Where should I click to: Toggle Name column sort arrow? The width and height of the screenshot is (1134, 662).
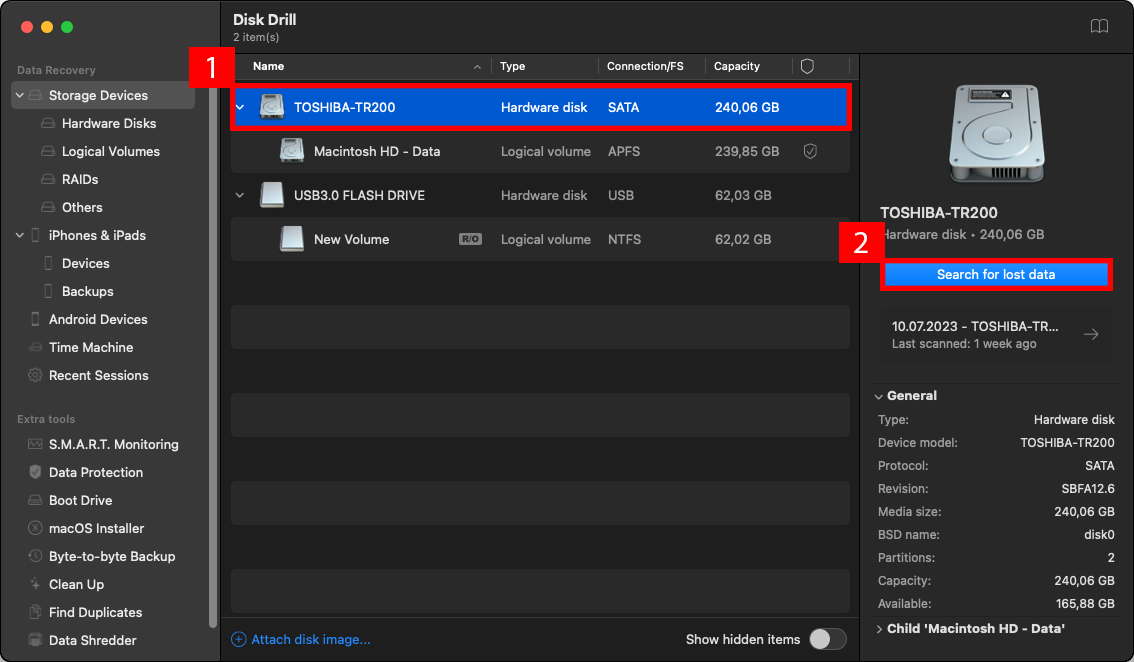click(x=477, y=67)
